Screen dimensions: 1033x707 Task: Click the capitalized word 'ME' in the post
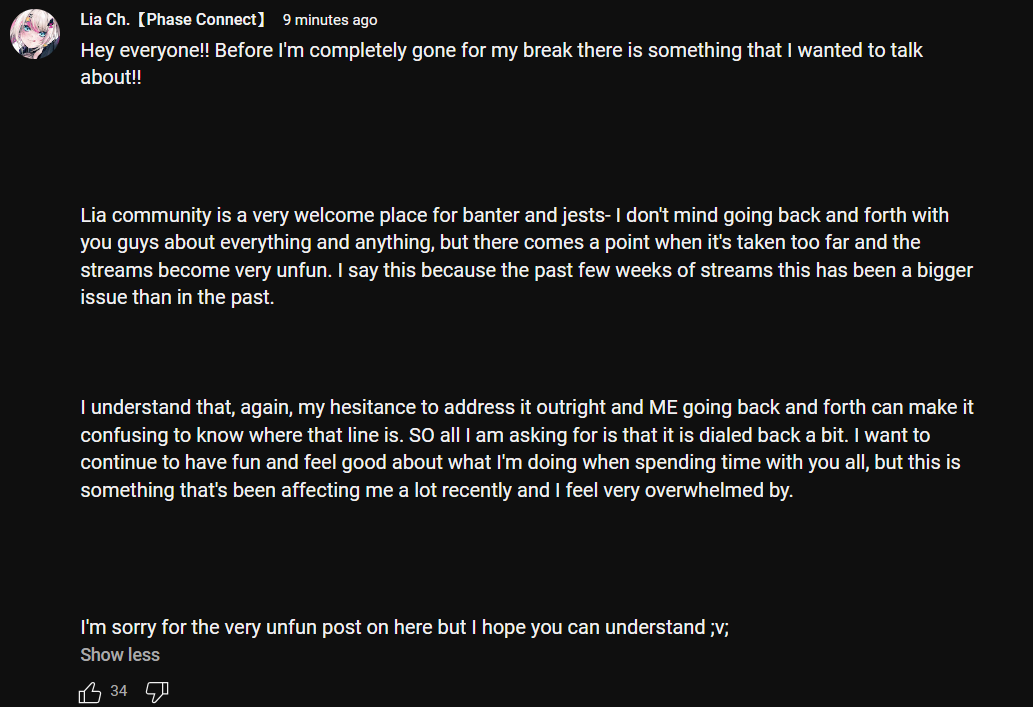(664, 408)
